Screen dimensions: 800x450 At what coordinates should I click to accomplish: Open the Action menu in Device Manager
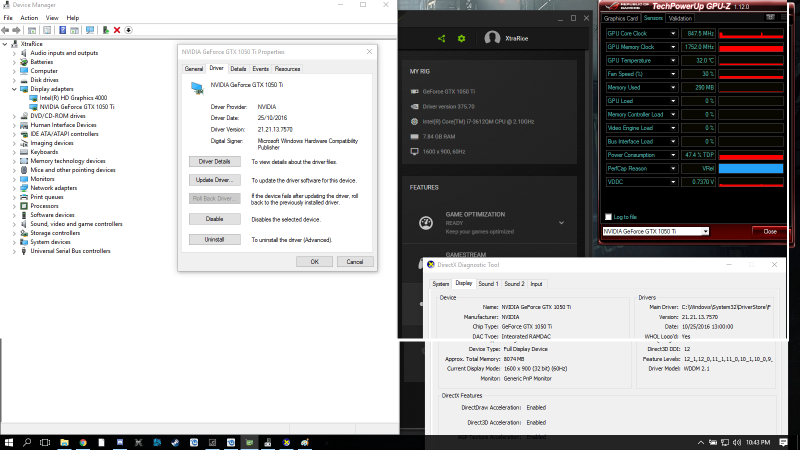click(29, 18)
